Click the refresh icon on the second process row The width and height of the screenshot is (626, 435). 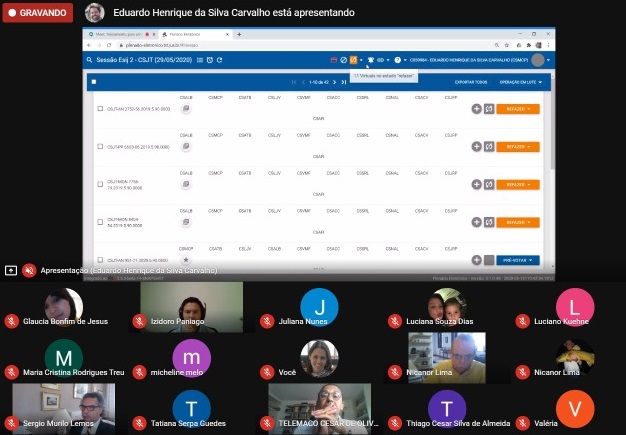[489, 147]
